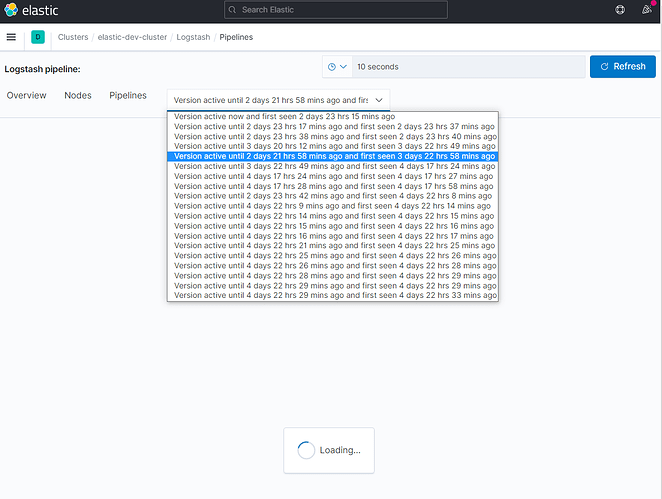This screenshot has height=499, width=662.
Task: Go to elastic-dev-cluster breadcrumb
Action: (132, 37)
